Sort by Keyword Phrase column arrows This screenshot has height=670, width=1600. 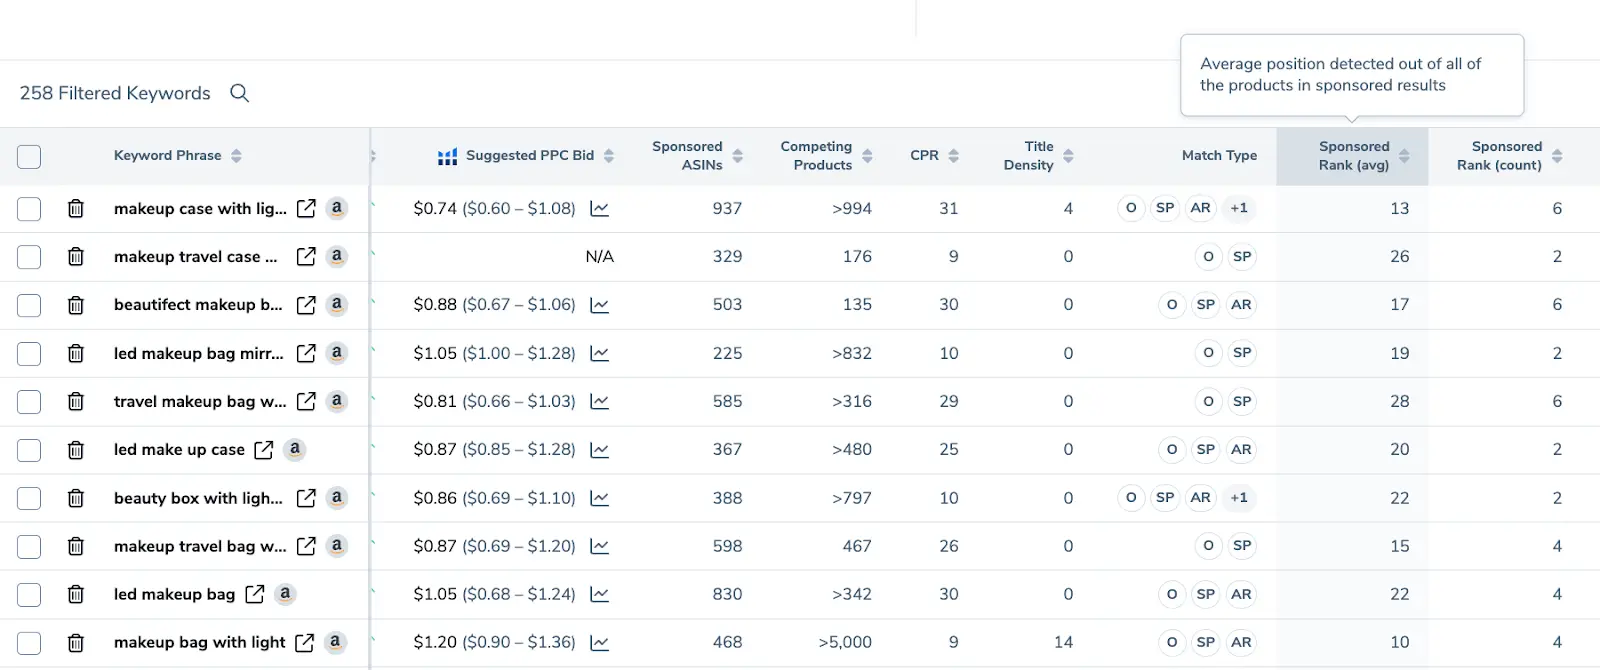click(236, 156)
